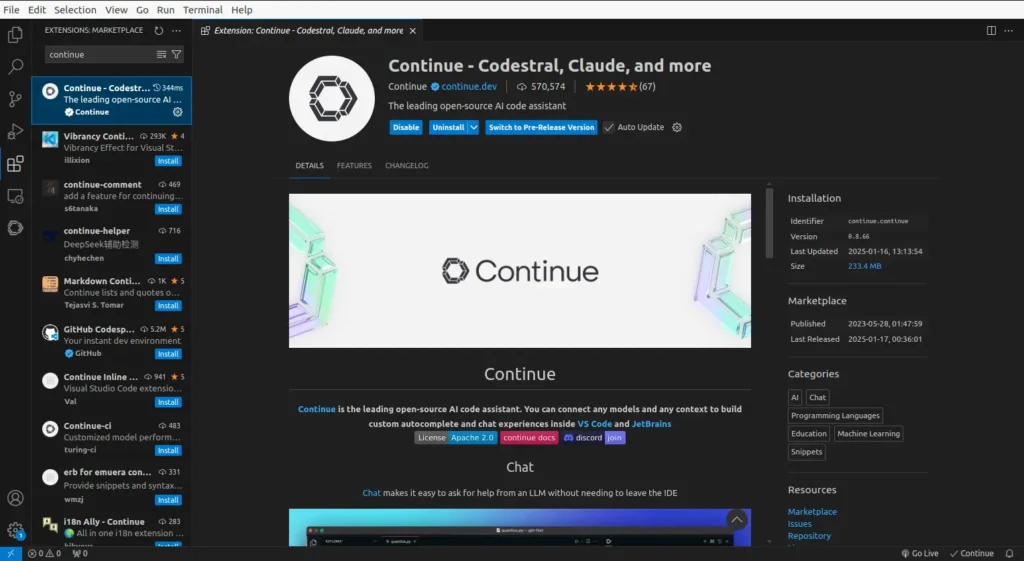Open the Accounts menu icon
Screen dimensions: 1024x561
tap(15, 498)
